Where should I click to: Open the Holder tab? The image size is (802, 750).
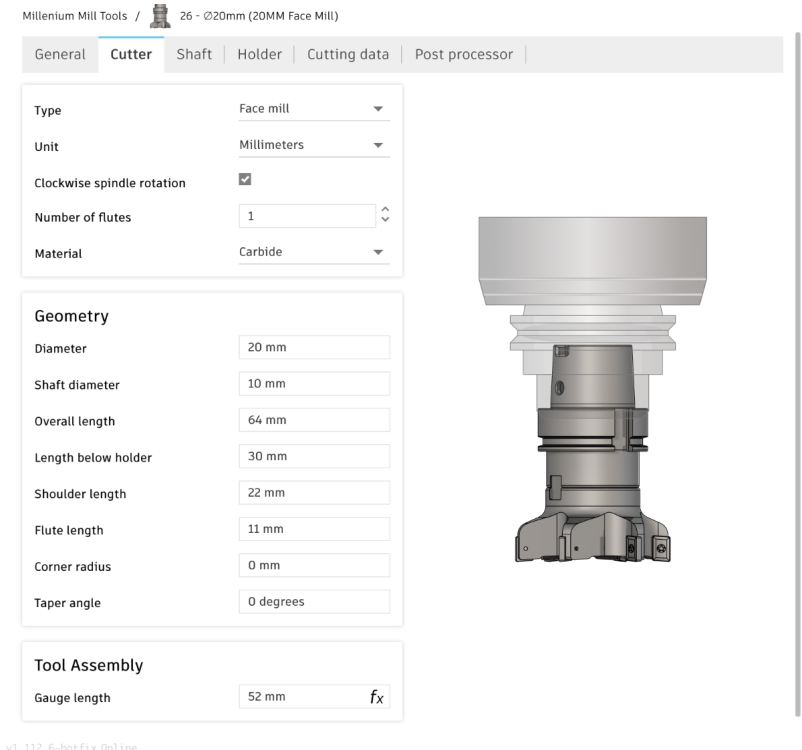tap(259, 54)
